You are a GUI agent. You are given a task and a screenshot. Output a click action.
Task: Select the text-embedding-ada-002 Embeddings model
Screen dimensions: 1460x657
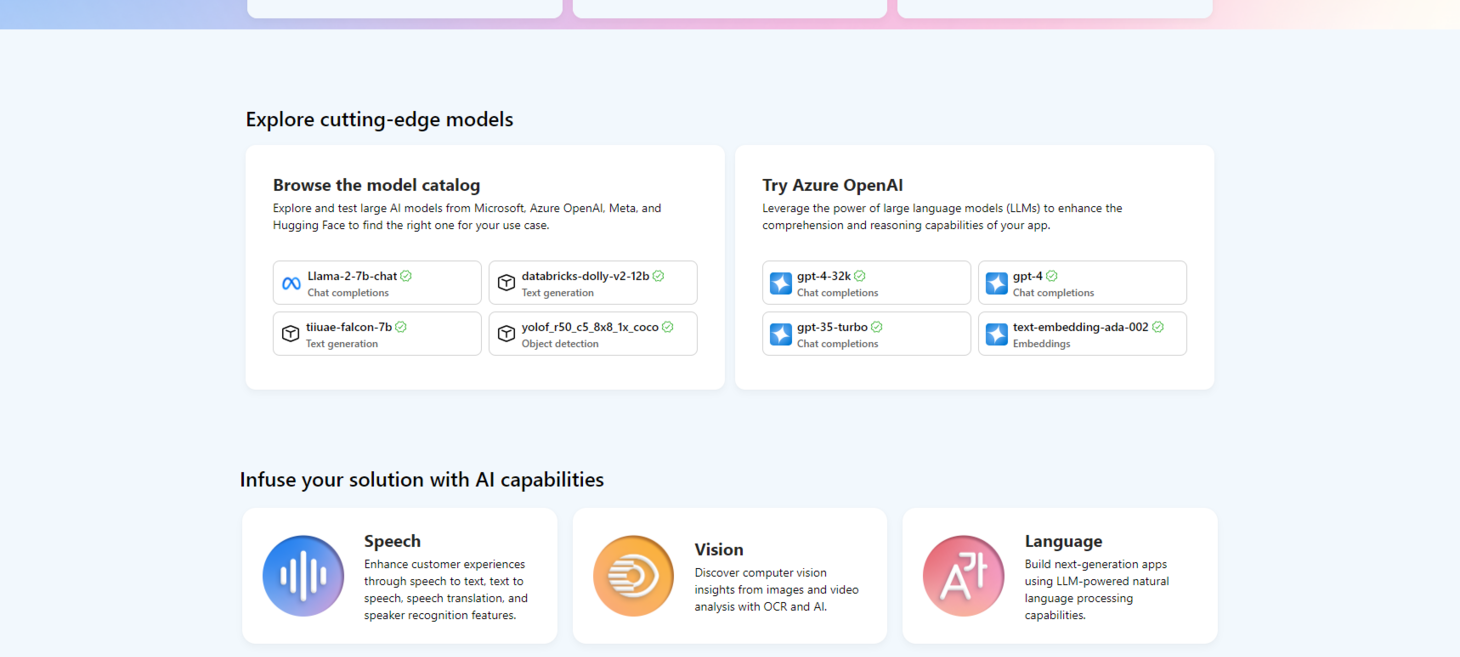1082,333
